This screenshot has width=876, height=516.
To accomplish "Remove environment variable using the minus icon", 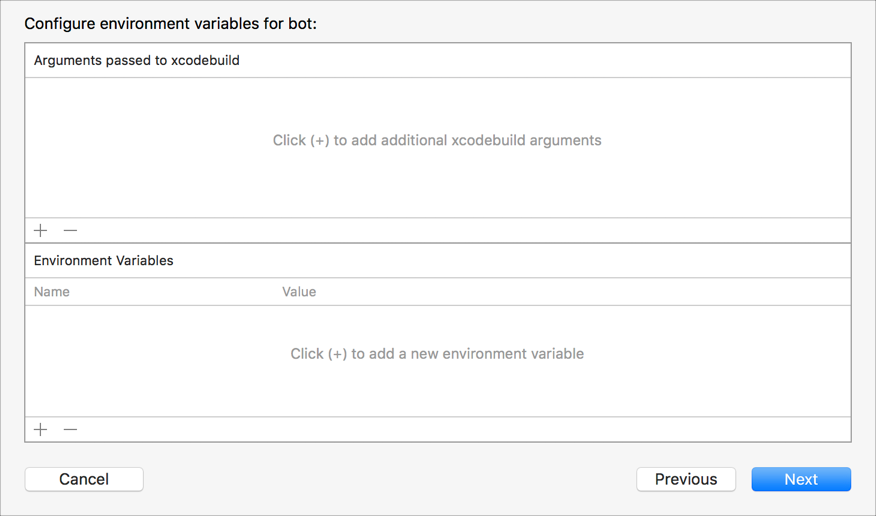I will pos(70,429).
